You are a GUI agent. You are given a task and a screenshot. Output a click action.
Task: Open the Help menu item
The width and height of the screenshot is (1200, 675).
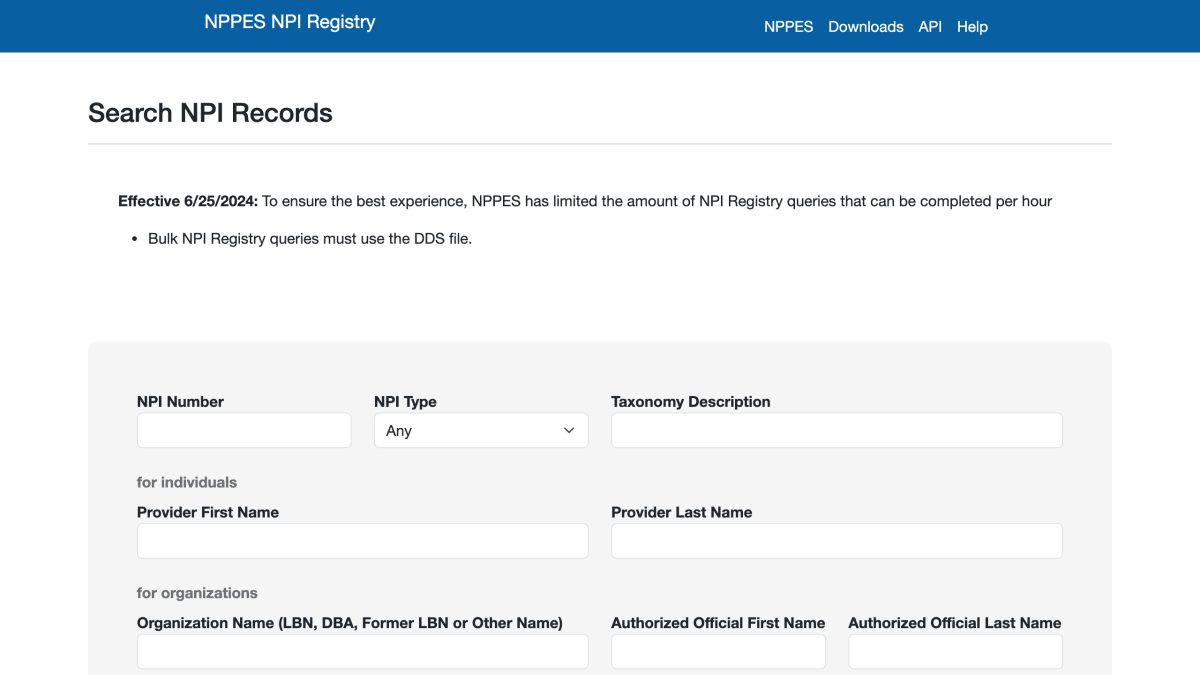point(972,27)
